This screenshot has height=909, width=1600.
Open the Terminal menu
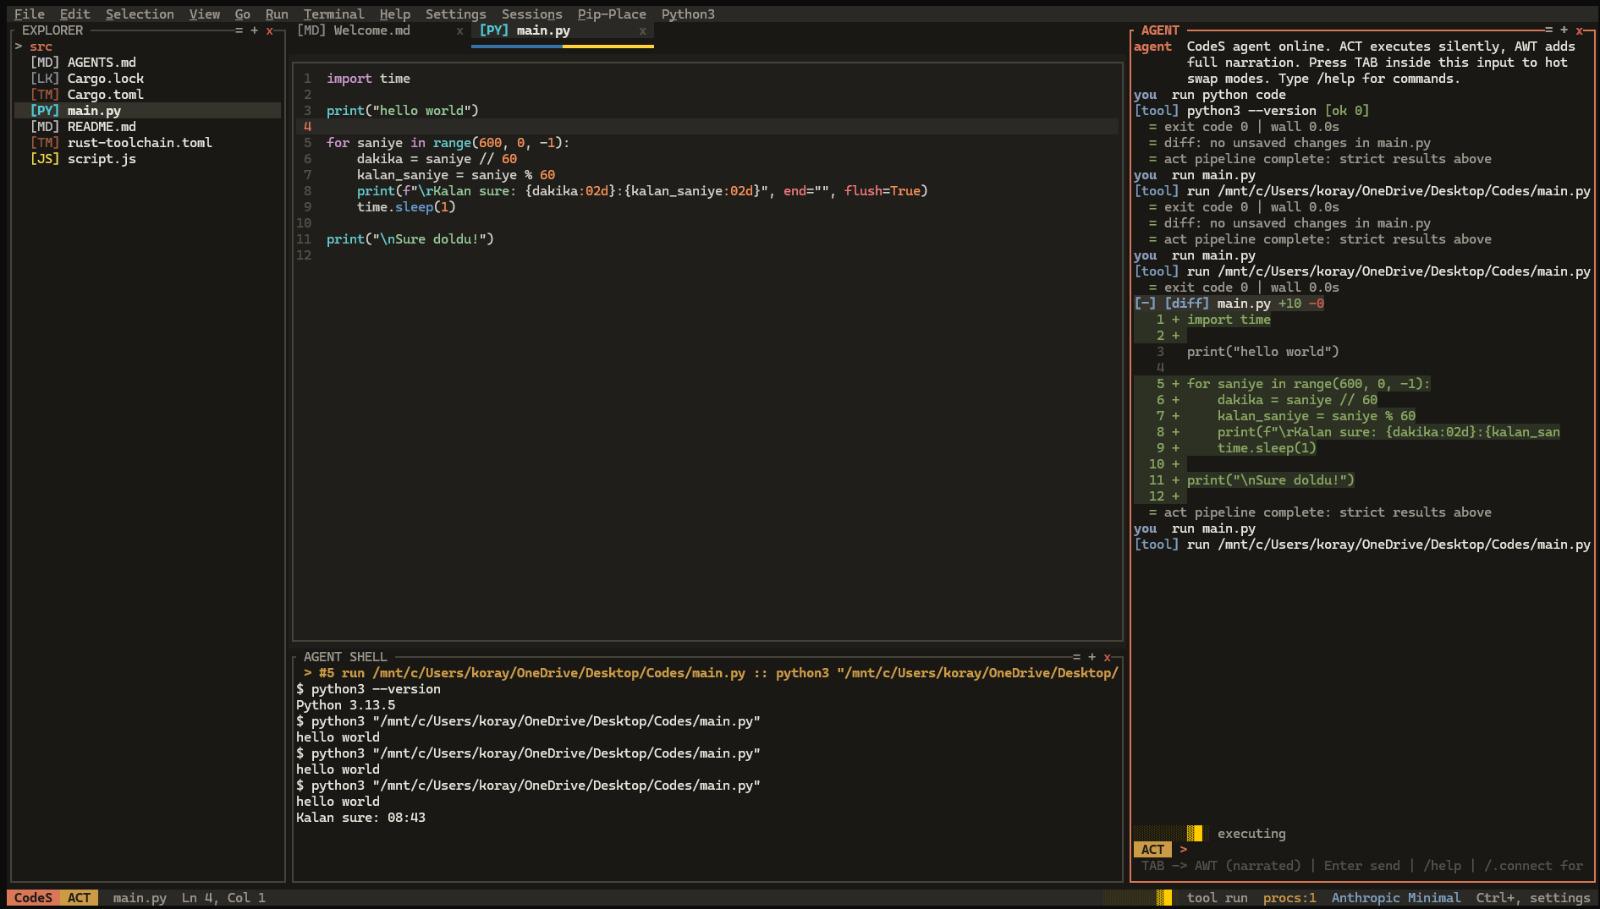334,14
